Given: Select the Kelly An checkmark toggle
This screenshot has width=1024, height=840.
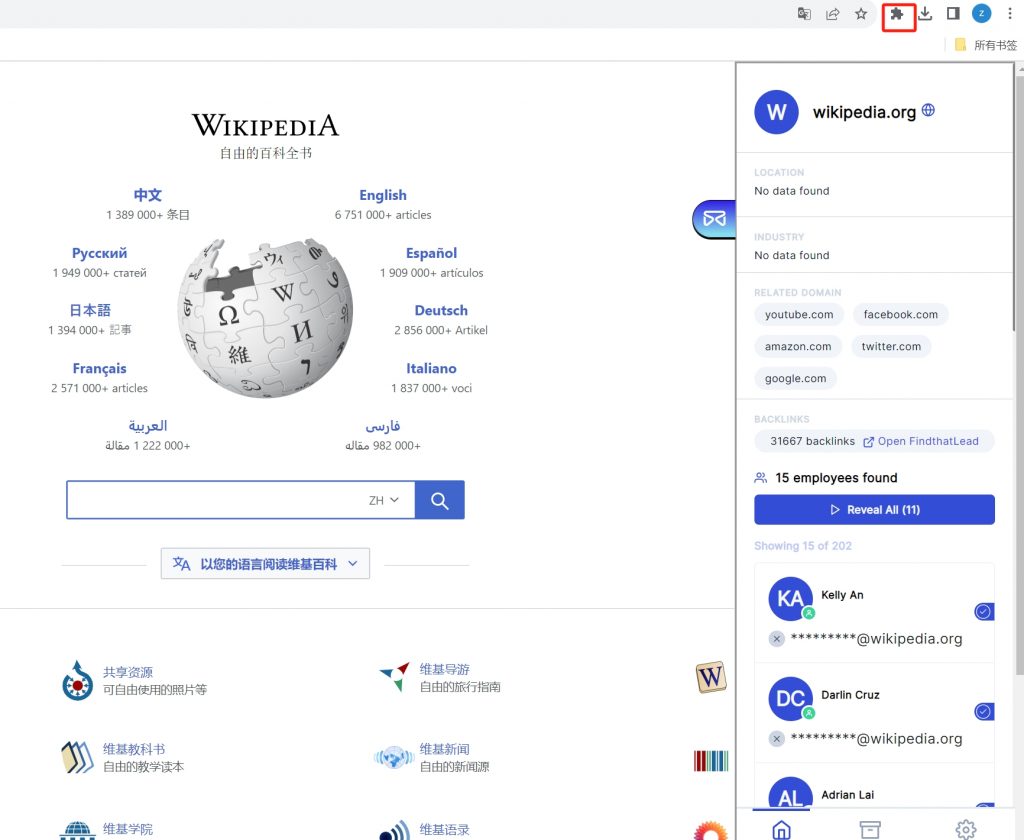Looking at the screenshot, I should click(984, 611).
